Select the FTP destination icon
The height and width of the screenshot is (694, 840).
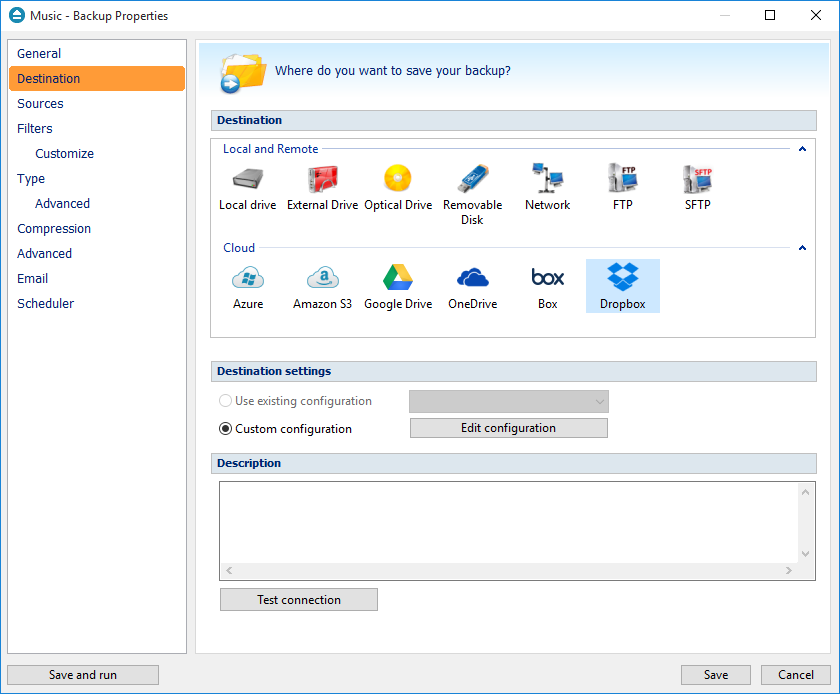[x=622, y=188]
